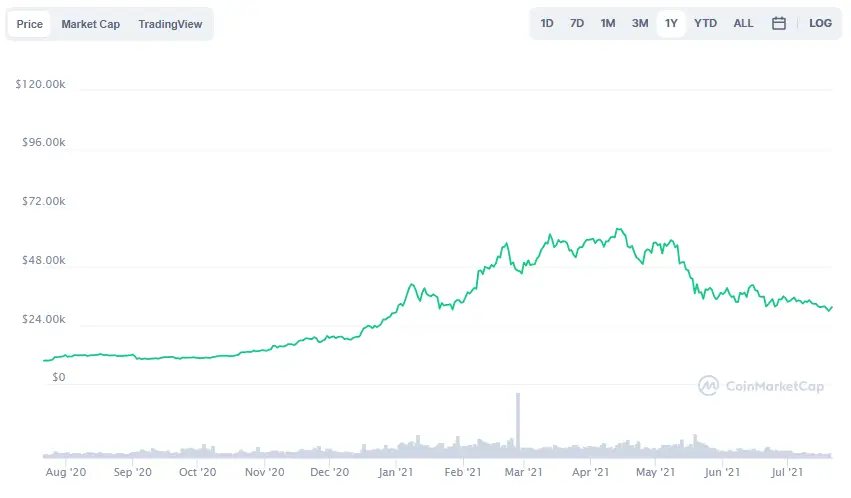Switch to 3M time range
851x498 pixels.
point(640,23)
